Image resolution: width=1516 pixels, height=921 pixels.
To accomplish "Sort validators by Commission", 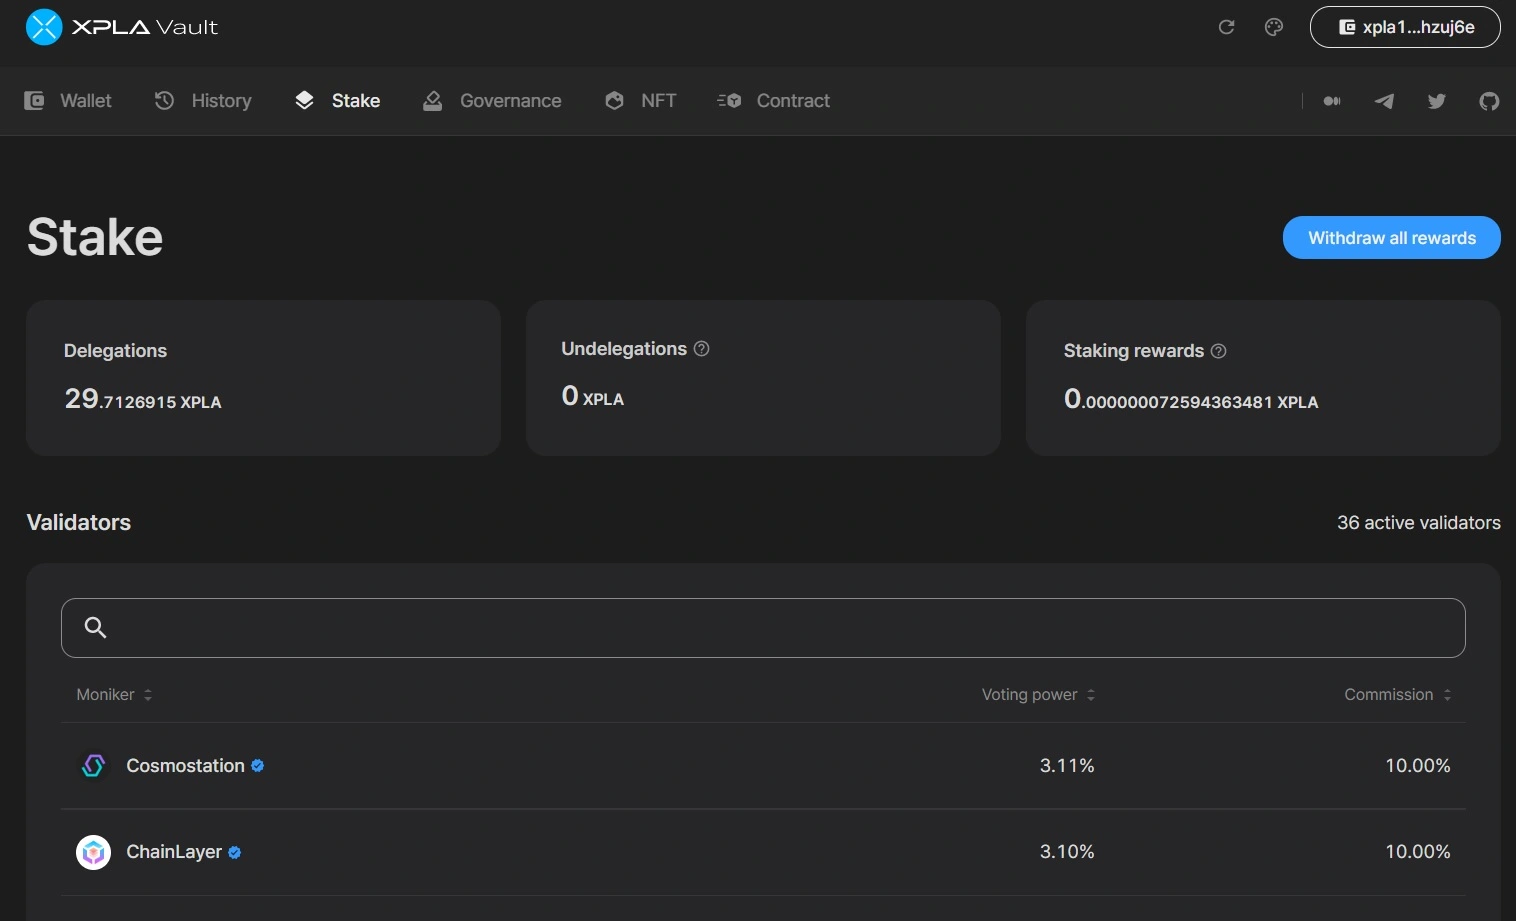I will tap(1397, 695).
